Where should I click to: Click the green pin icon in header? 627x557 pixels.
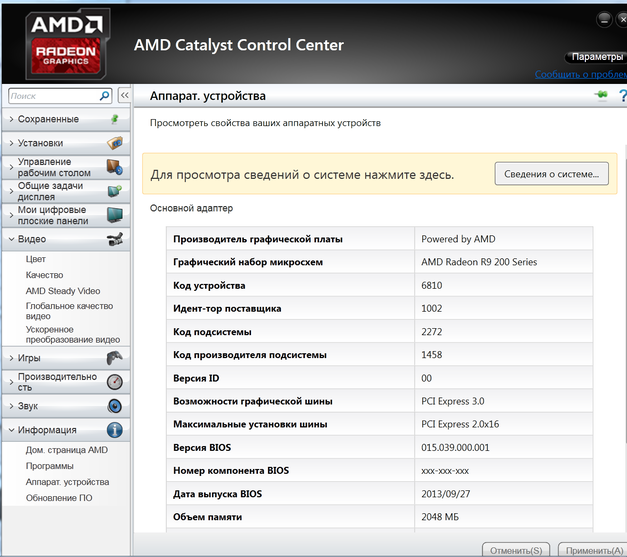click(x=600, y=95)
